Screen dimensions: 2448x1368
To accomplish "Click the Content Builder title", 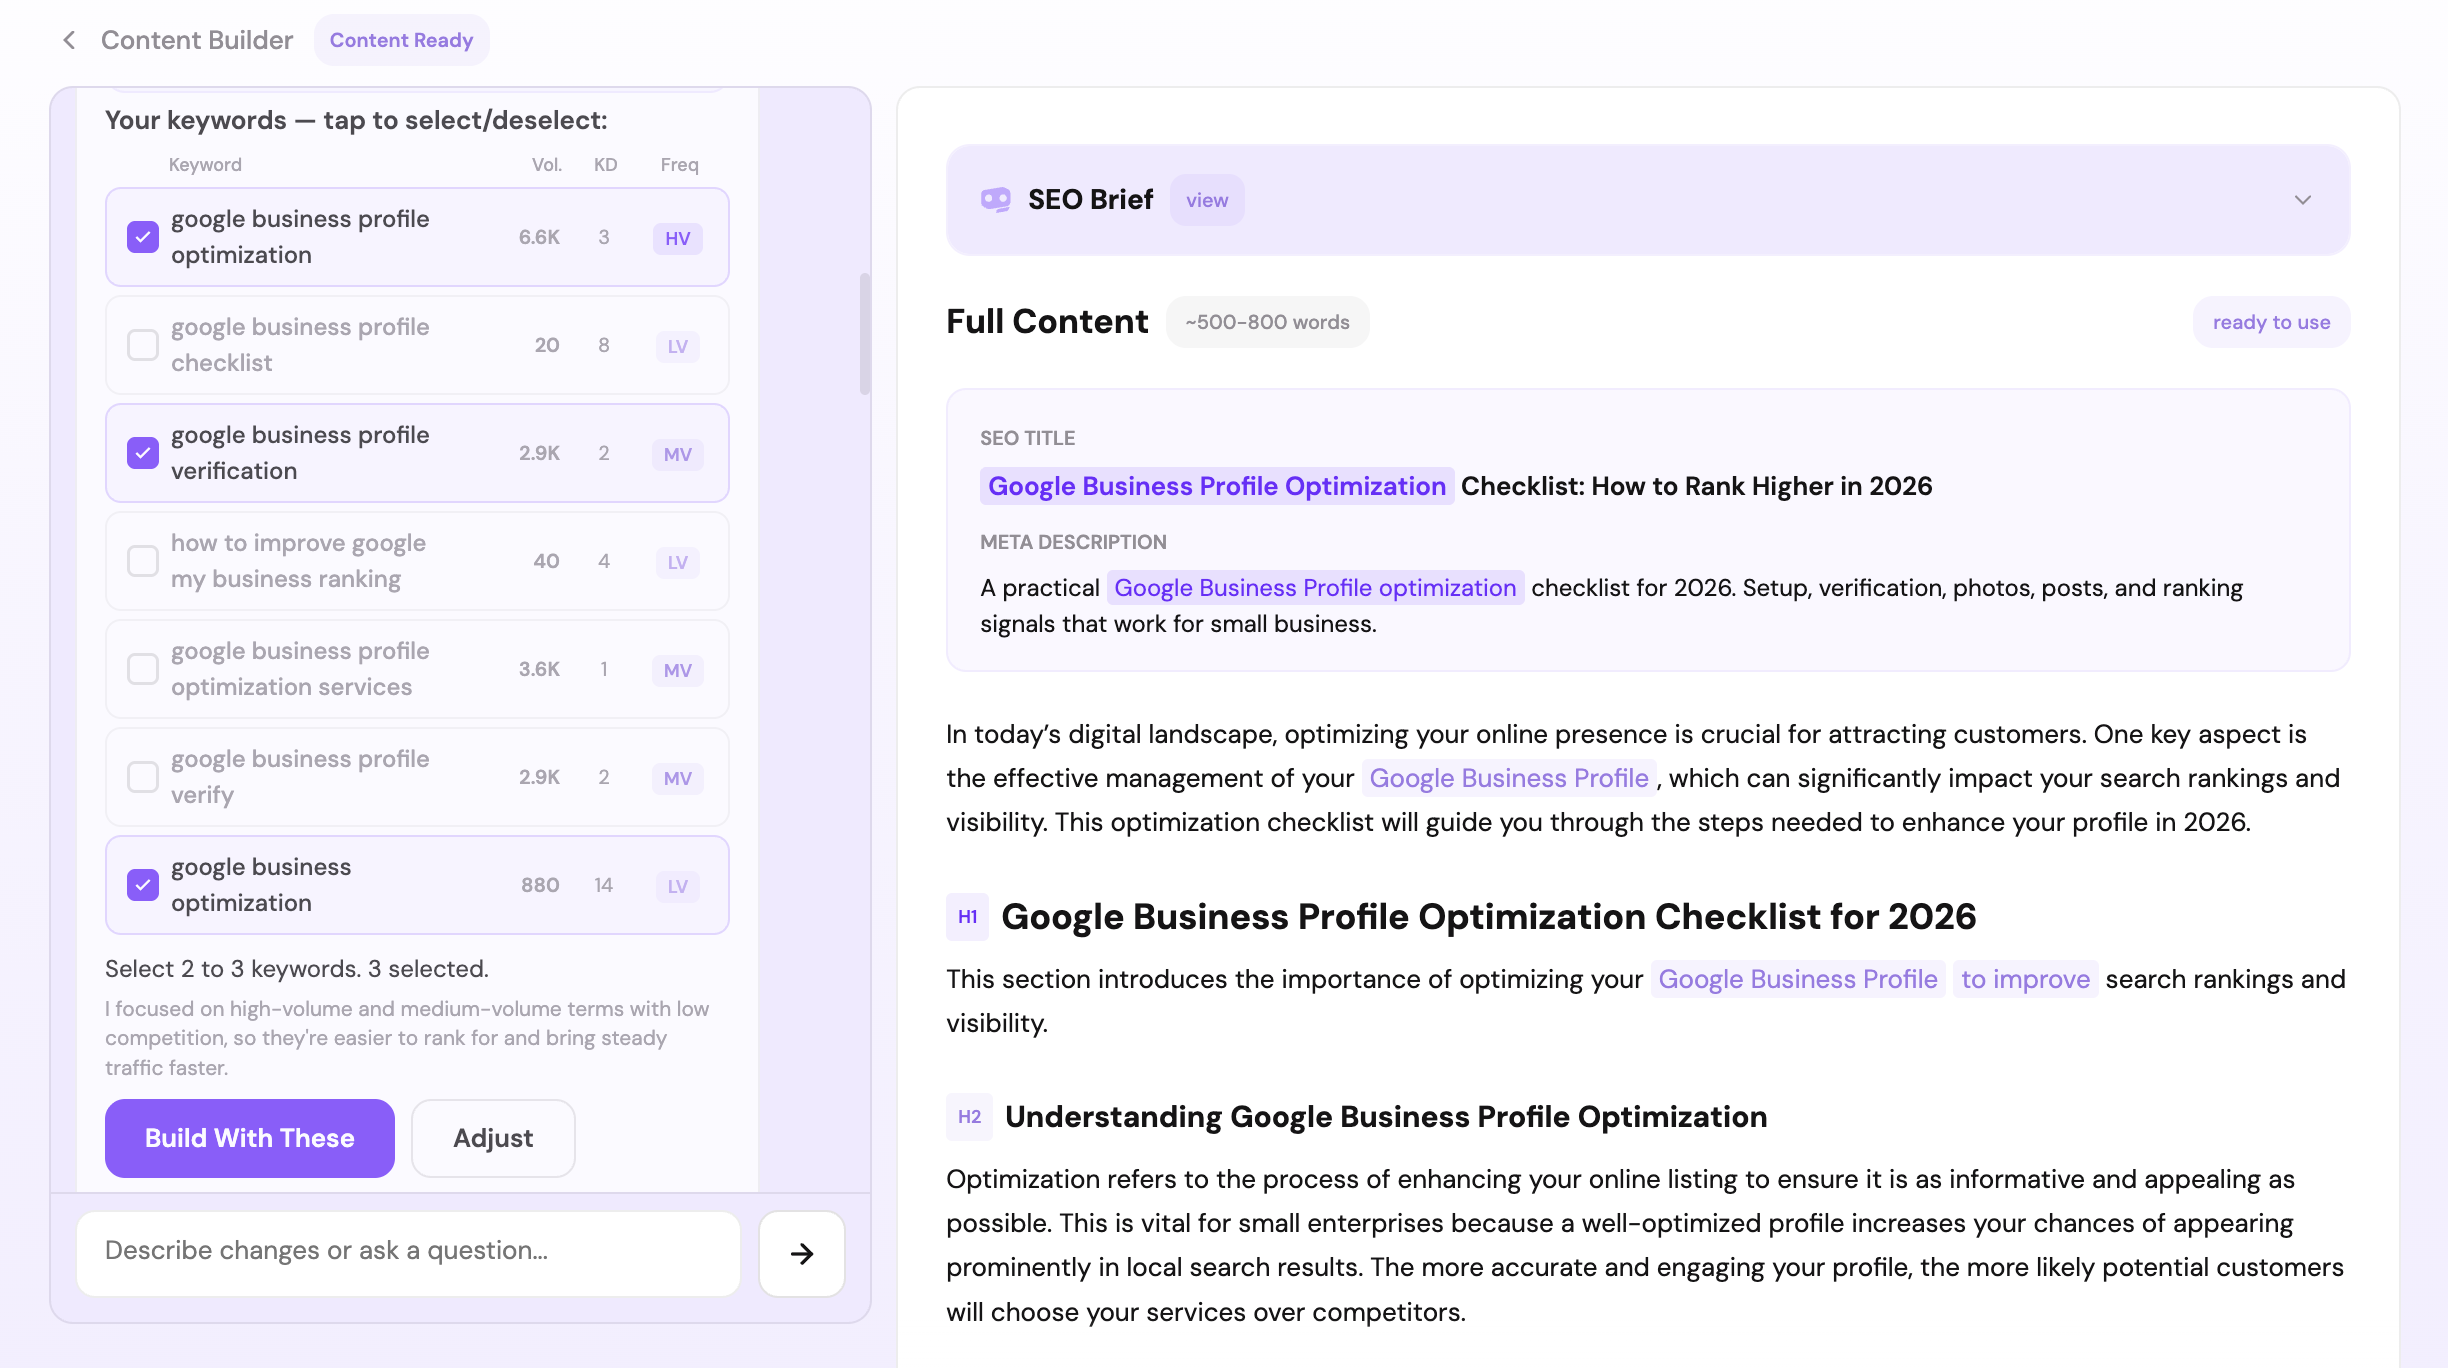I will click(x=197, y=40).
